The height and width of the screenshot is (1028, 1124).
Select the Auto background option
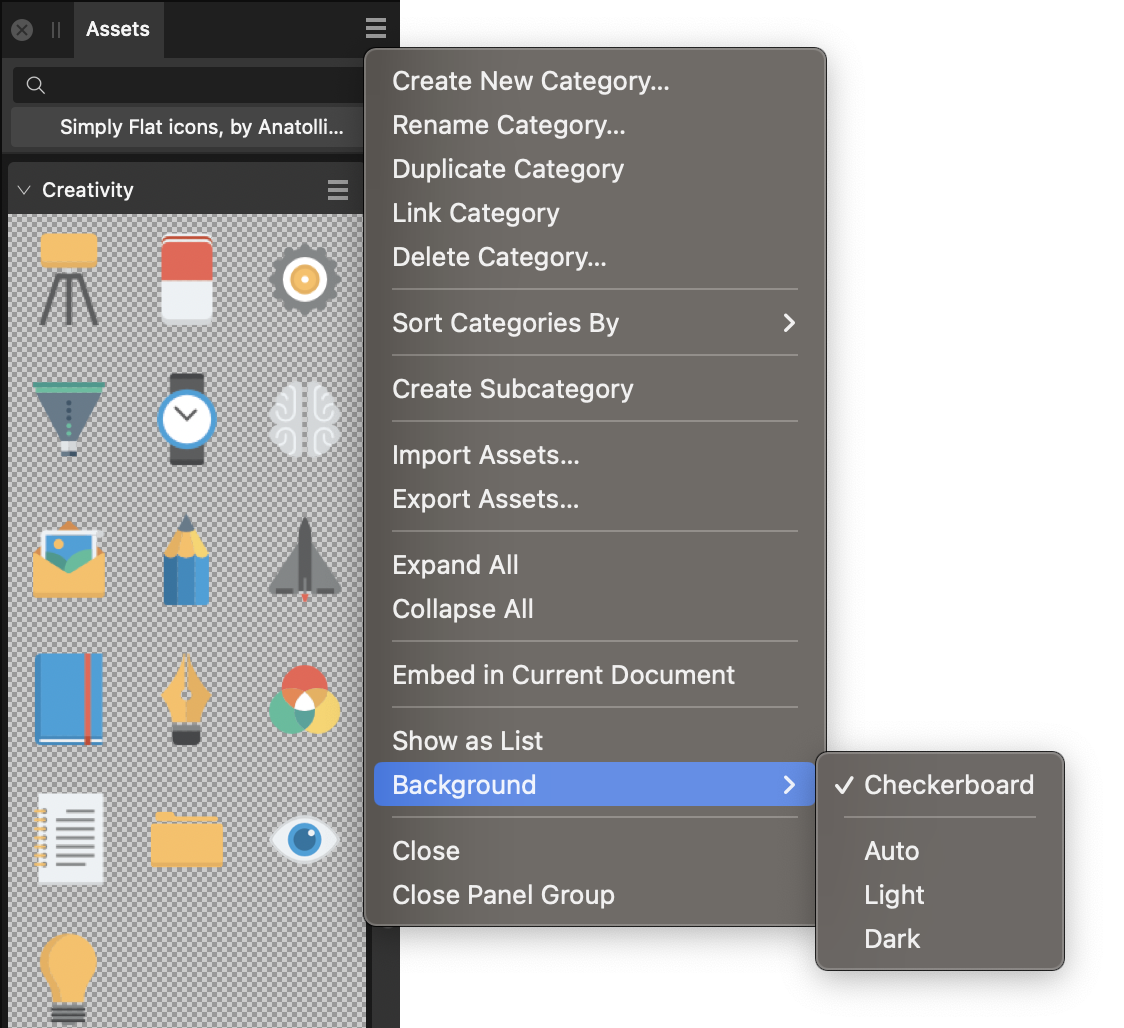click(891, 851)
